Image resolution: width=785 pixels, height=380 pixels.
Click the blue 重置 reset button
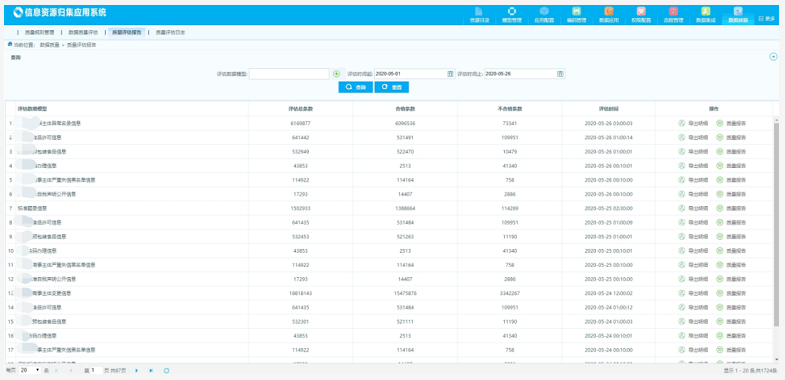pos(391,87)
